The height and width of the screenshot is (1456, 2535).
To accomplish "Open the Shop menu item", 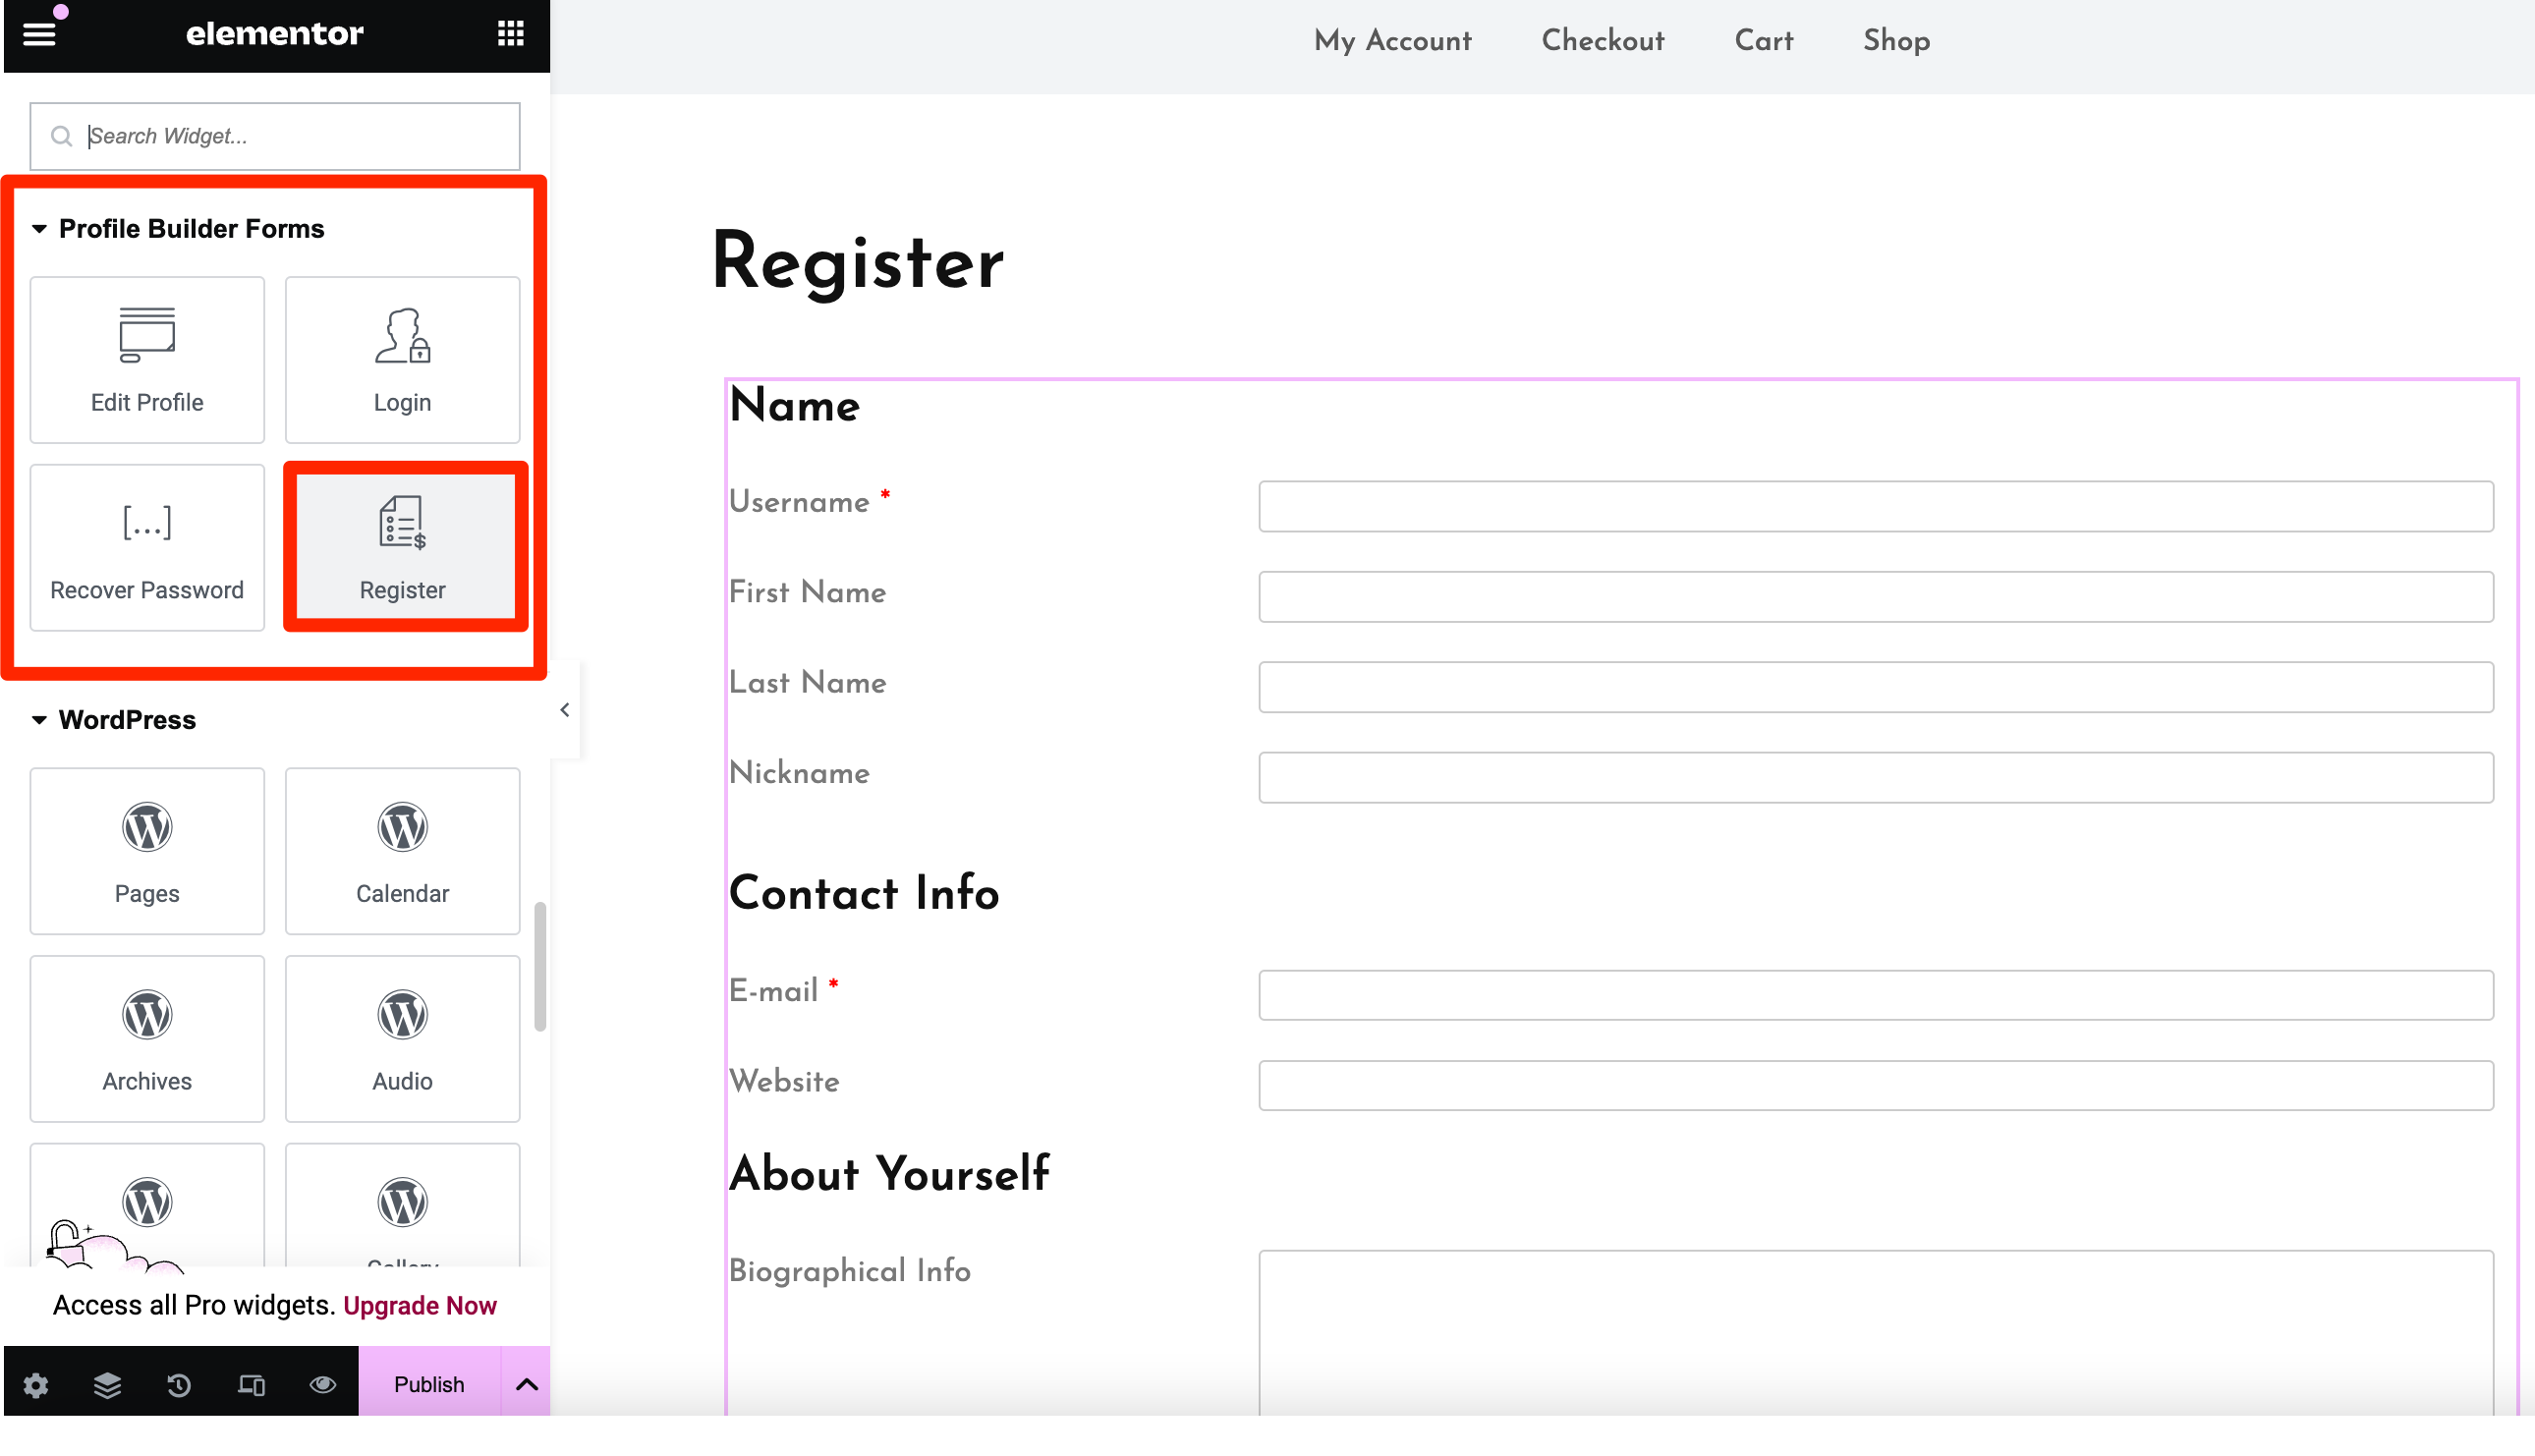I will click(1896, 41).
